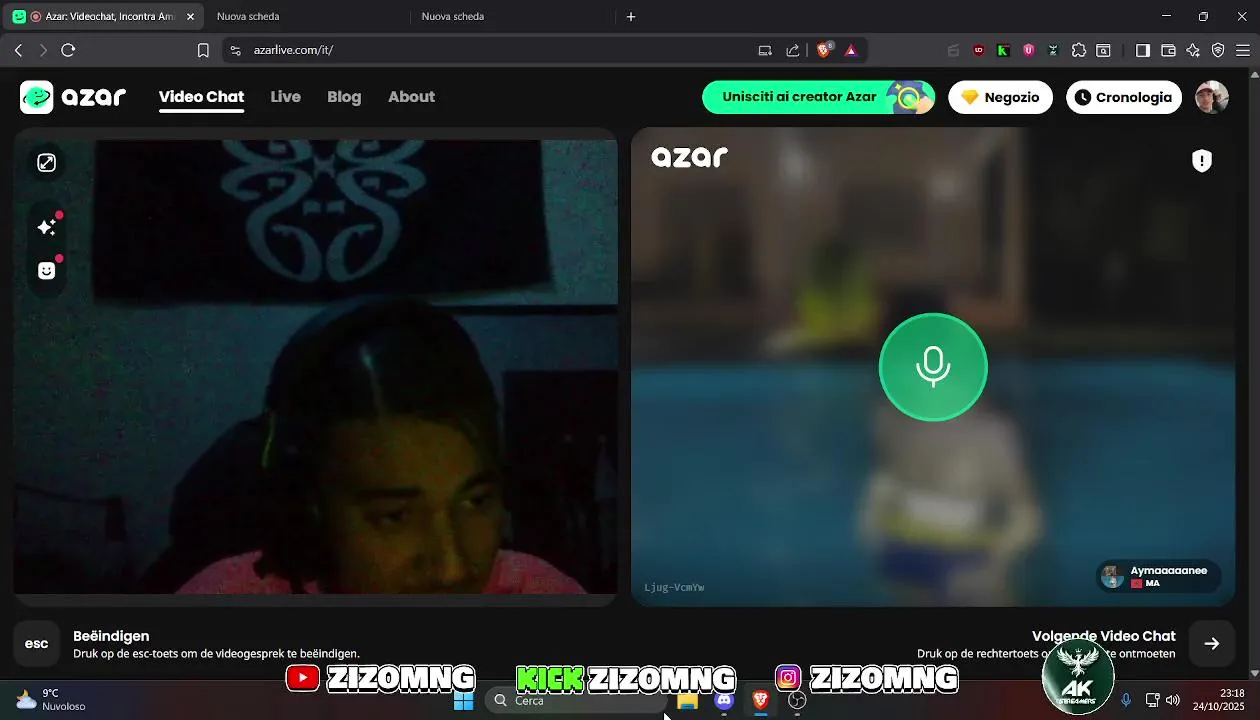This screenshot has width=1260, height=720.
Task: Click the install app icon in address bar
Action: pyautogui.click(x=765, y=50)
